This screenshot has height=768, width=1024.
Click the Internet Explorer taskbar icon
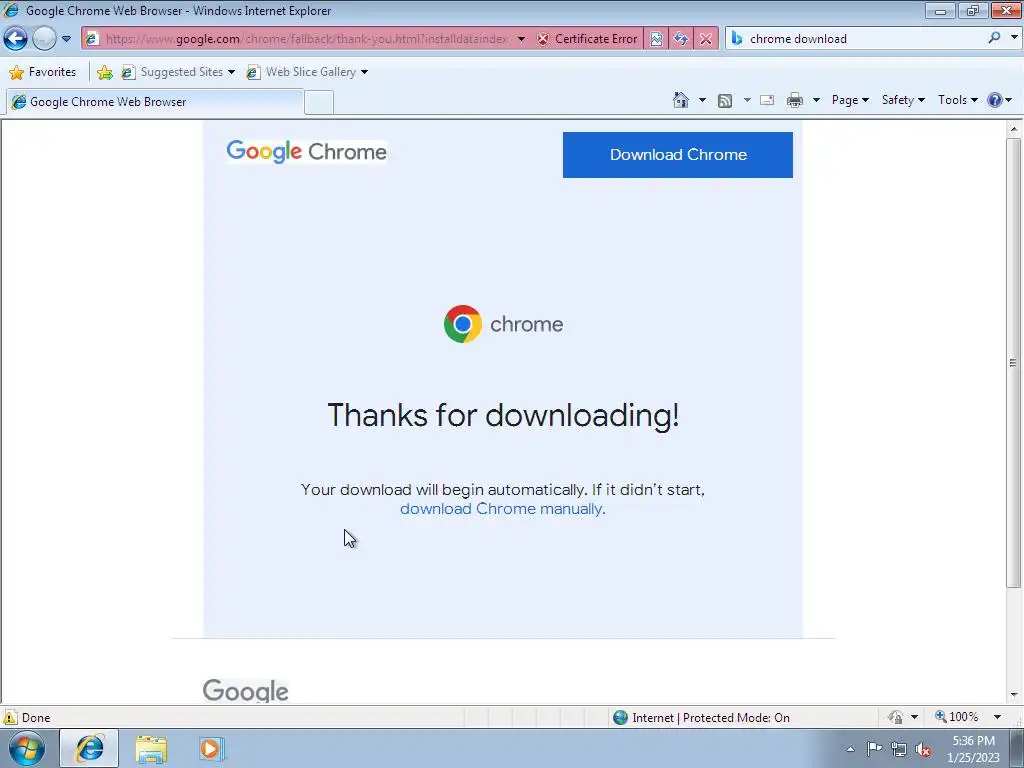pyautogui.click(x=89, y=748)
